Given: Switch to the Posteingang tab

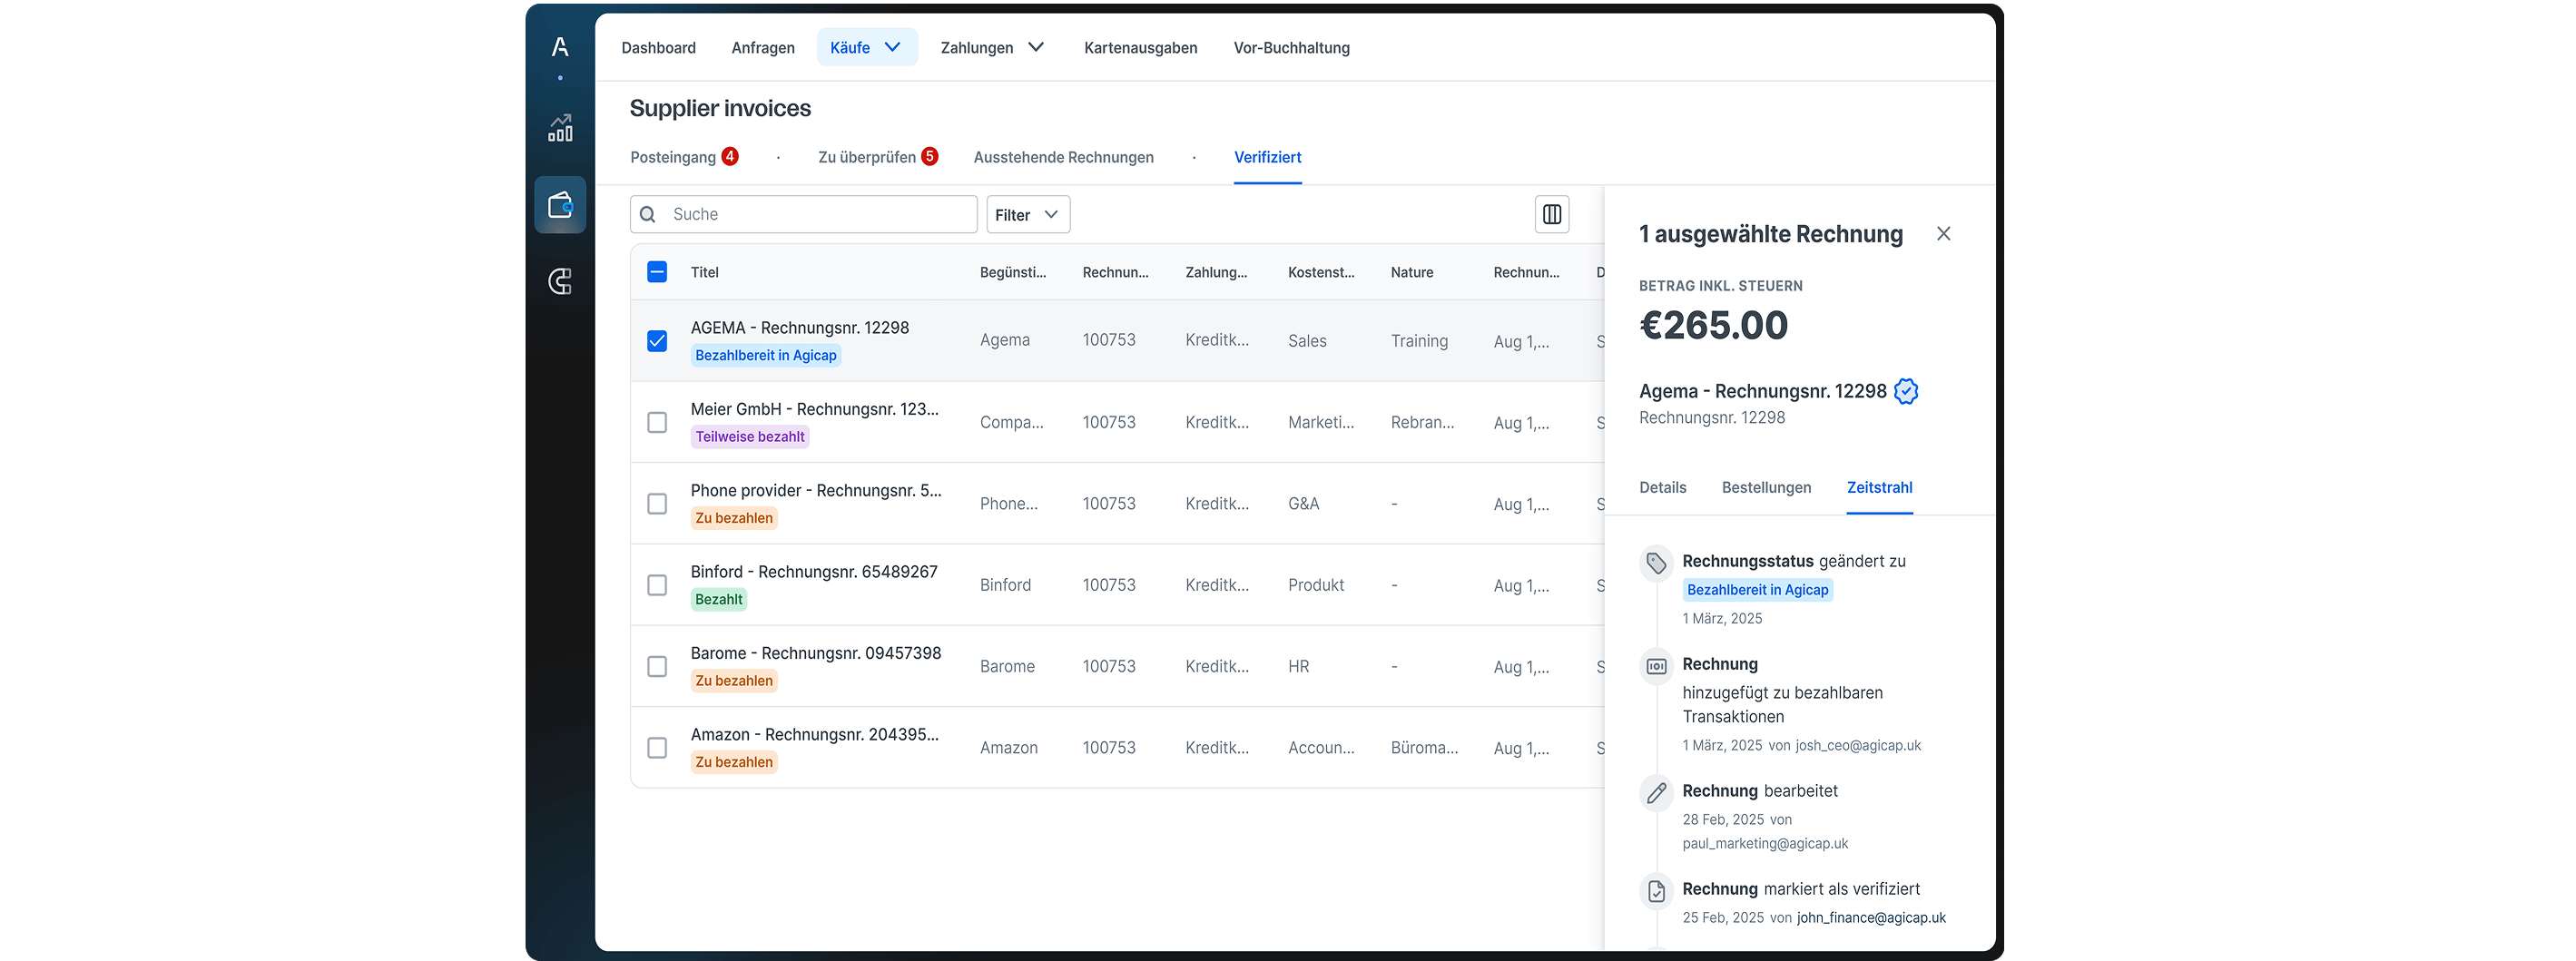Looking at the screenshot, I should click(x=673, y=157).
